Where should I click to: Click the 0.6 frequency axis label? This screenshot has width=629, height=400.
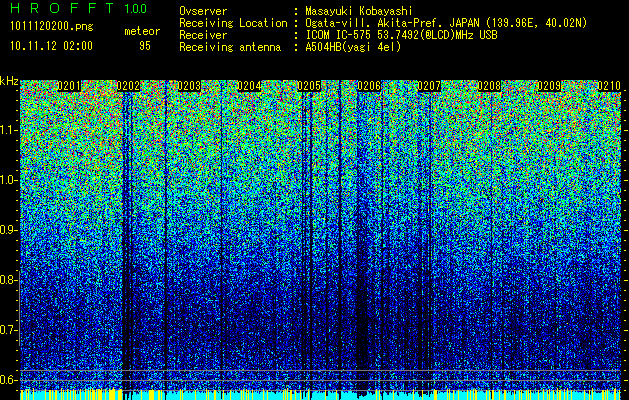pos(8,380)
